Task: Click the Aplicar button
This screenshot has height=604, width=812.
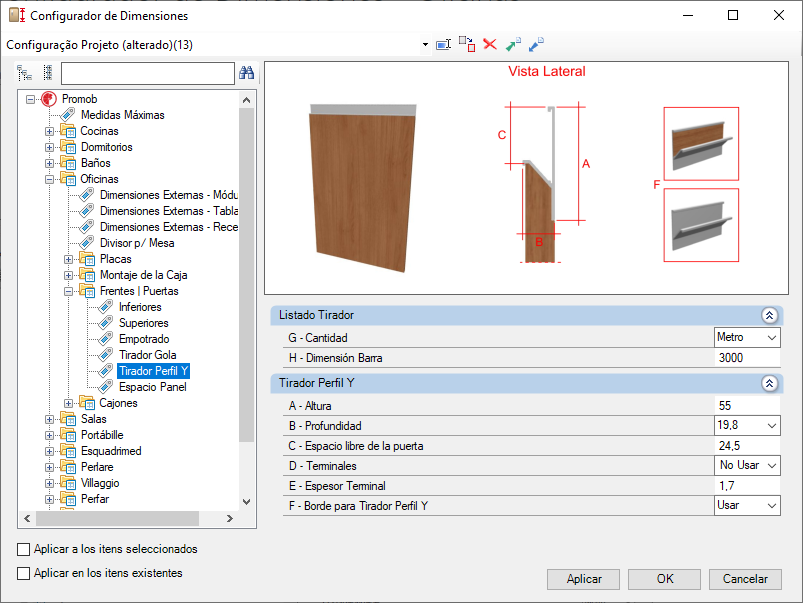Action: (x=584, y=579)
